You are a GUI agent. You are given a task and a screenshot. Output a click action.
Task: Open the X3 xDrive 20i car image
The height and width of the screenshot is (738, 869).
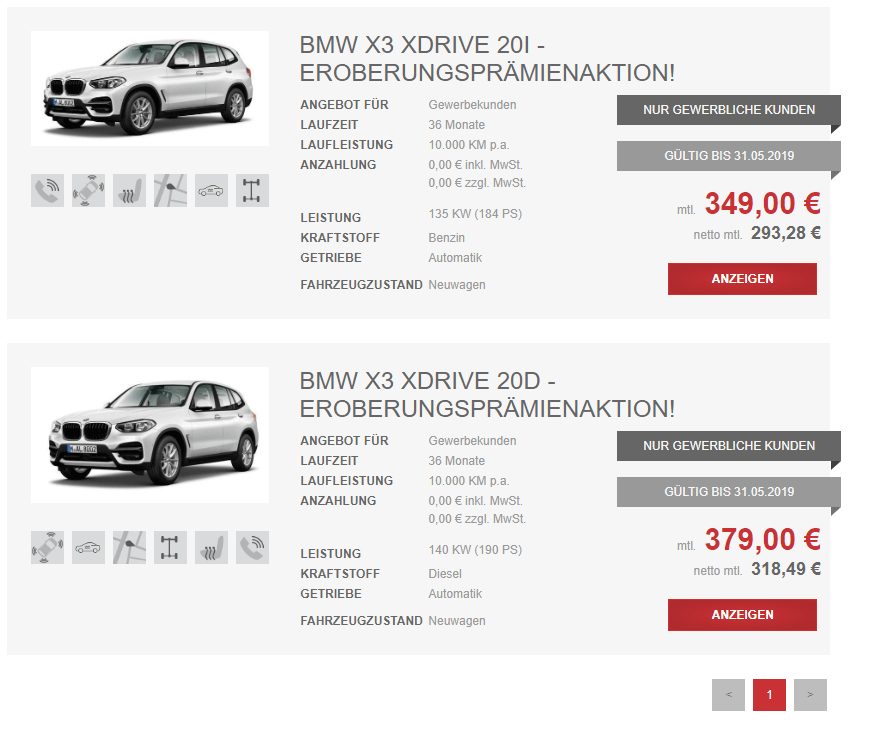click(150, 89)
